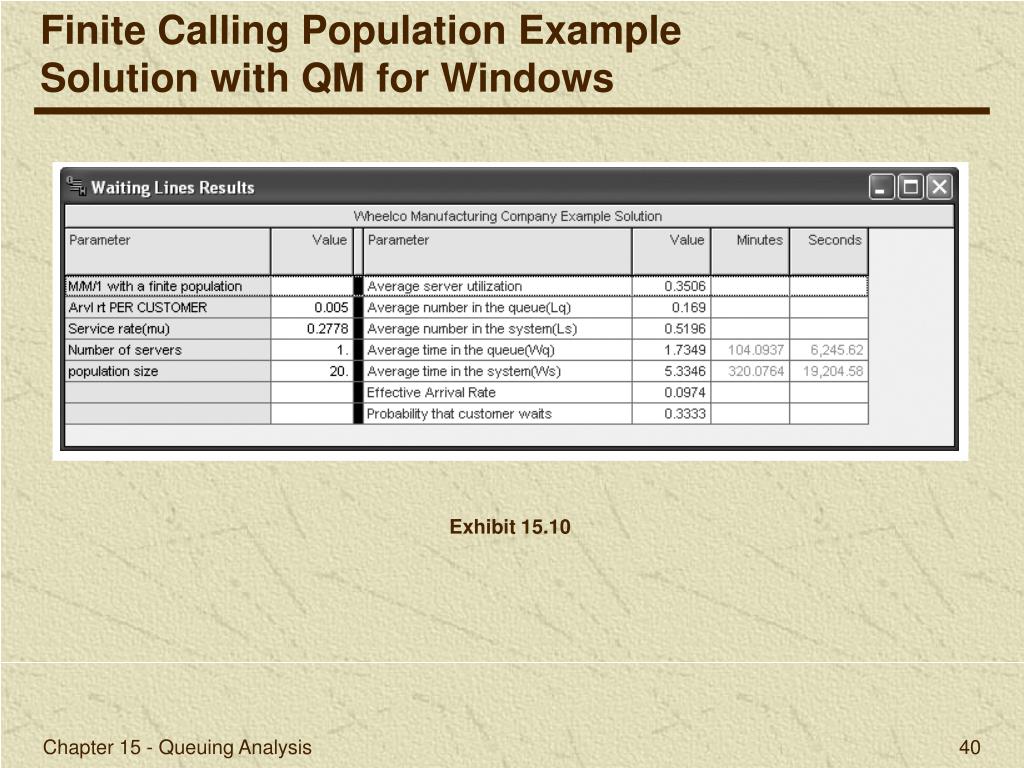Screen dimensions: 1024x768
Task: Click the left Parameter column header
Action: click(x=167, y=251)
